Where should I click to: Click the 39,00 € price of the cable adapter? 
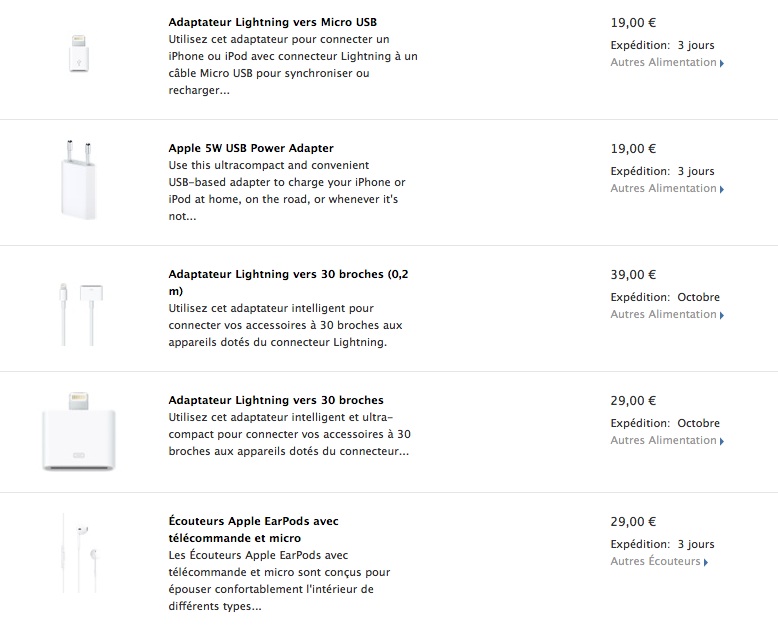[633, 274]
